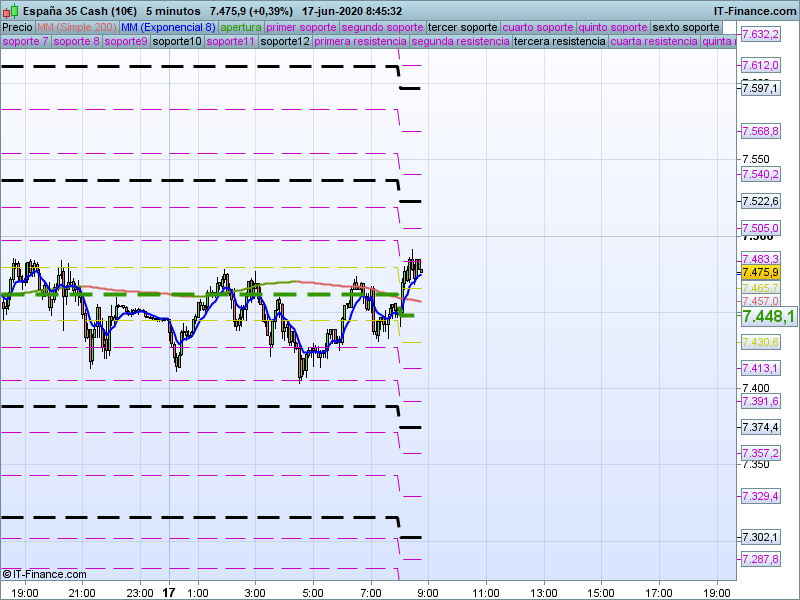Select the orange 7.475,9 current price tag
The image size is (800, 600).
tap(760, 272)
